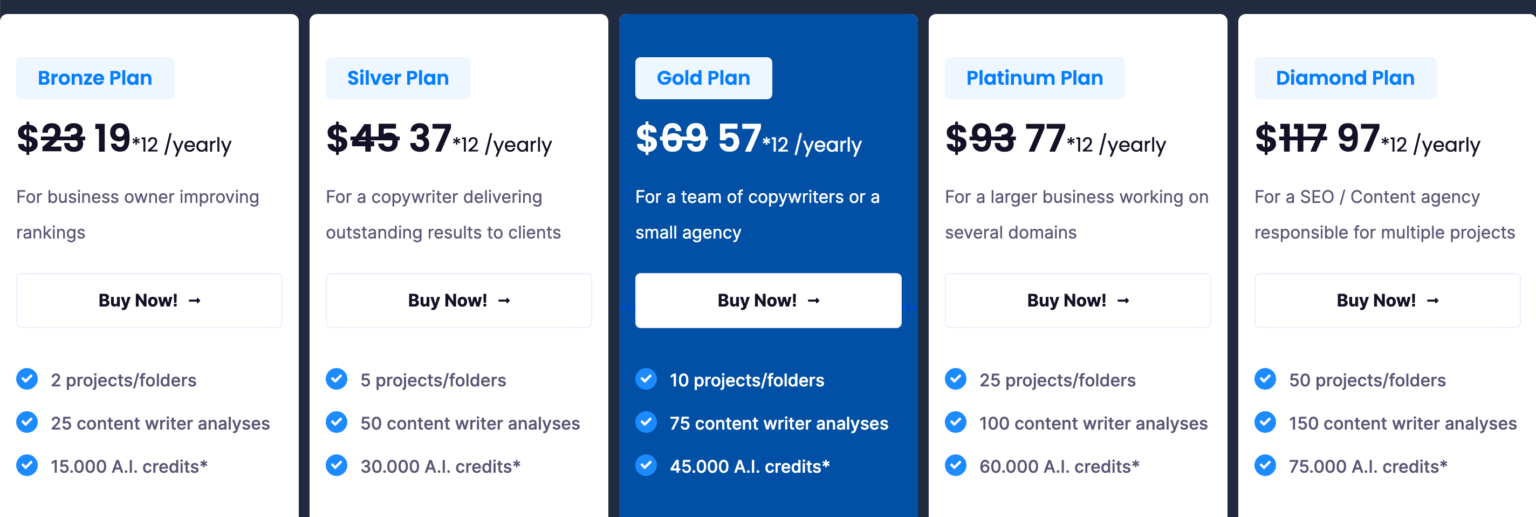
Task: Click checkmark icon beside 2 projects/folders
Action: (x=27, y=379)
